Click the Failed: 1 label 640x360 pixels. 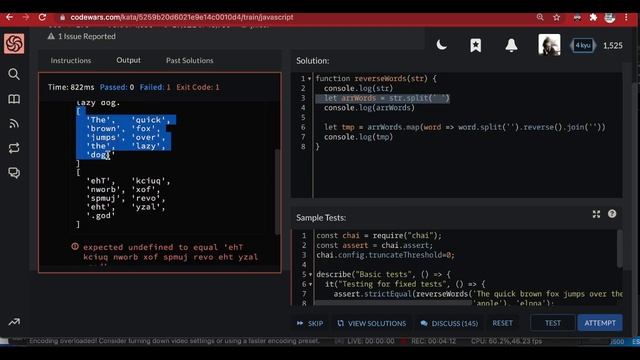[x=155, y=87]
